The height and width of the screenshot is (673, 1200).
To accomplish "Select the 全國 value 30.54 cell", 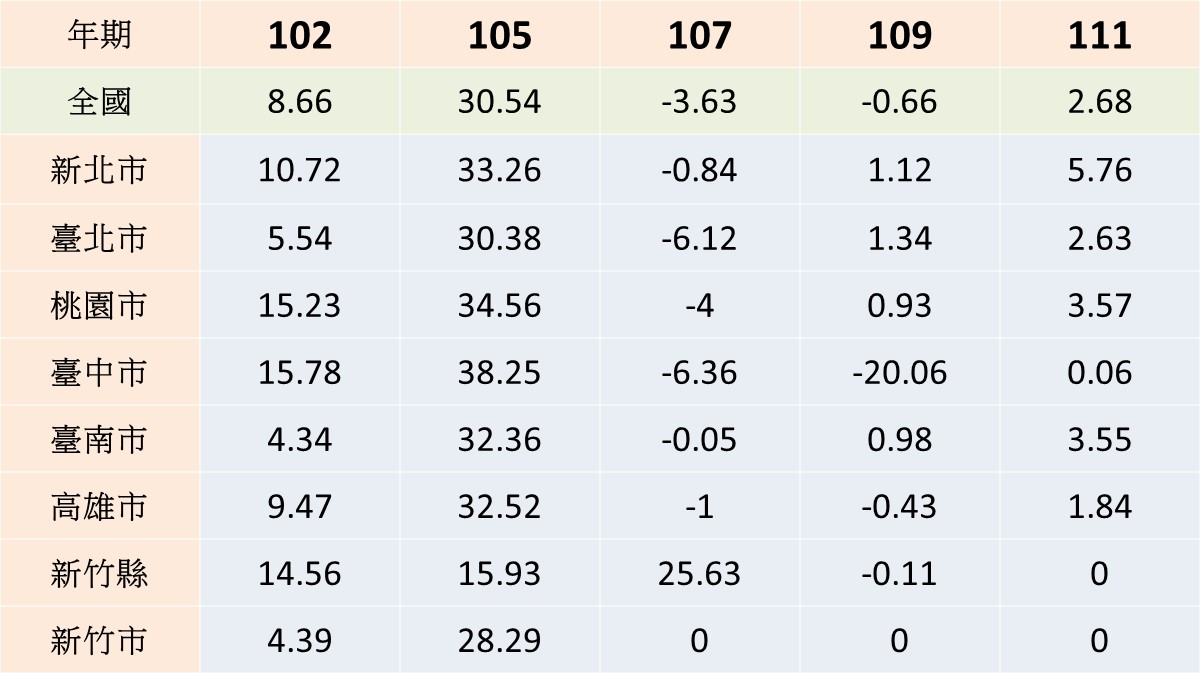I will pyautogui.click(x=500, y=102).
